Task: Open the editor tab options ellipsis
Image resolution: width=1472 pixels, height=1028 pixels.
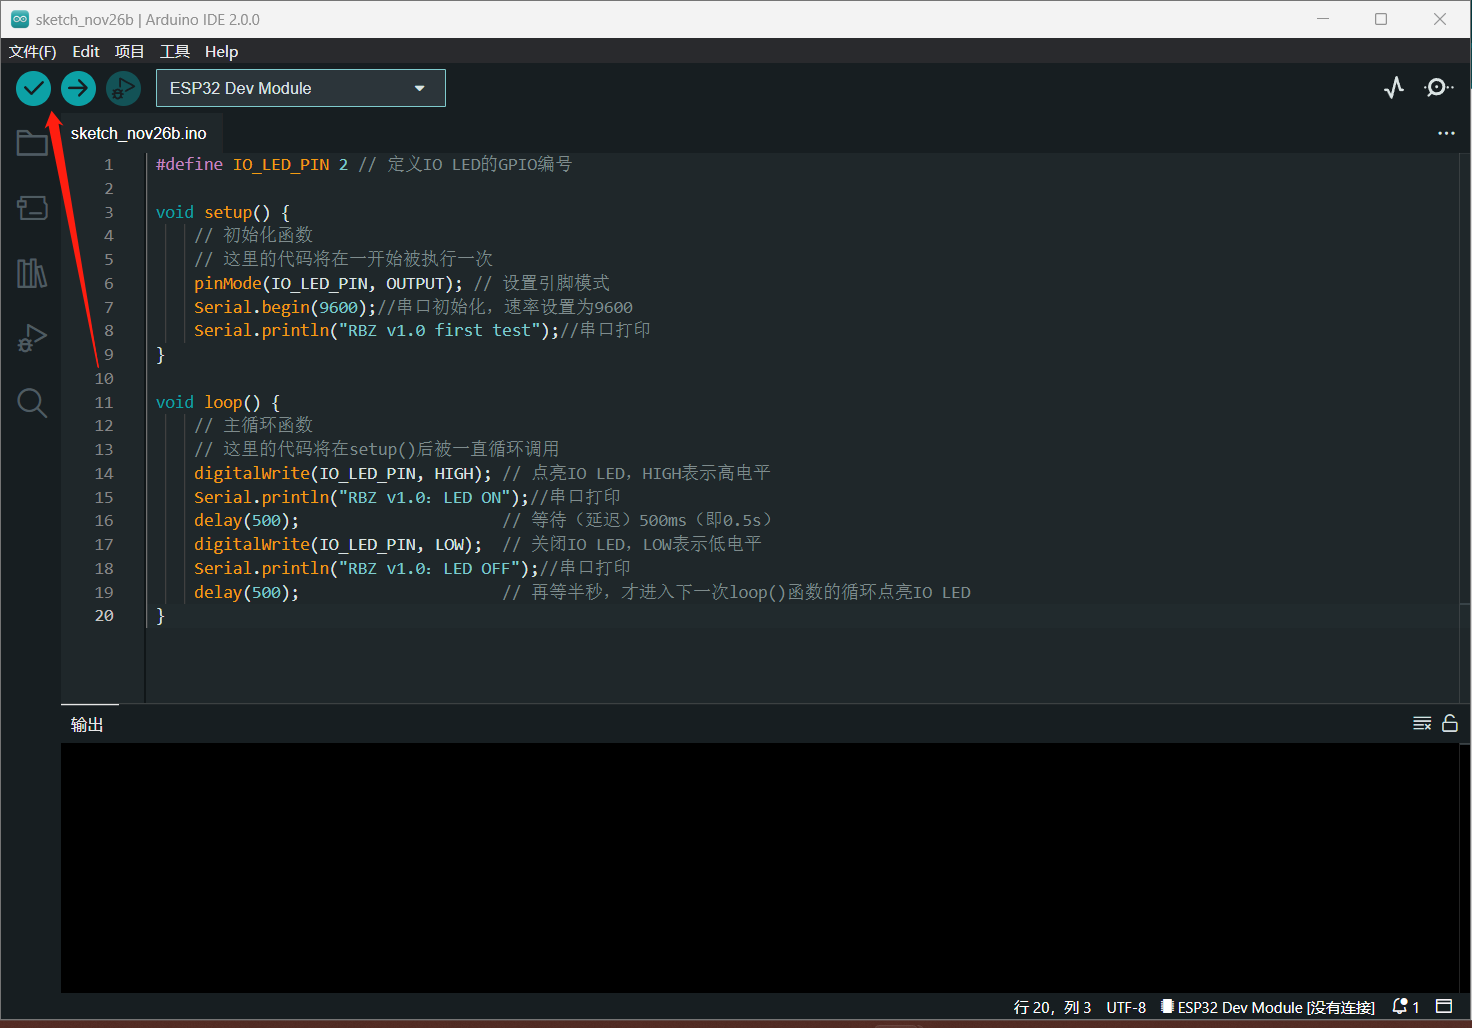Action: click(x=1446, y=133)
